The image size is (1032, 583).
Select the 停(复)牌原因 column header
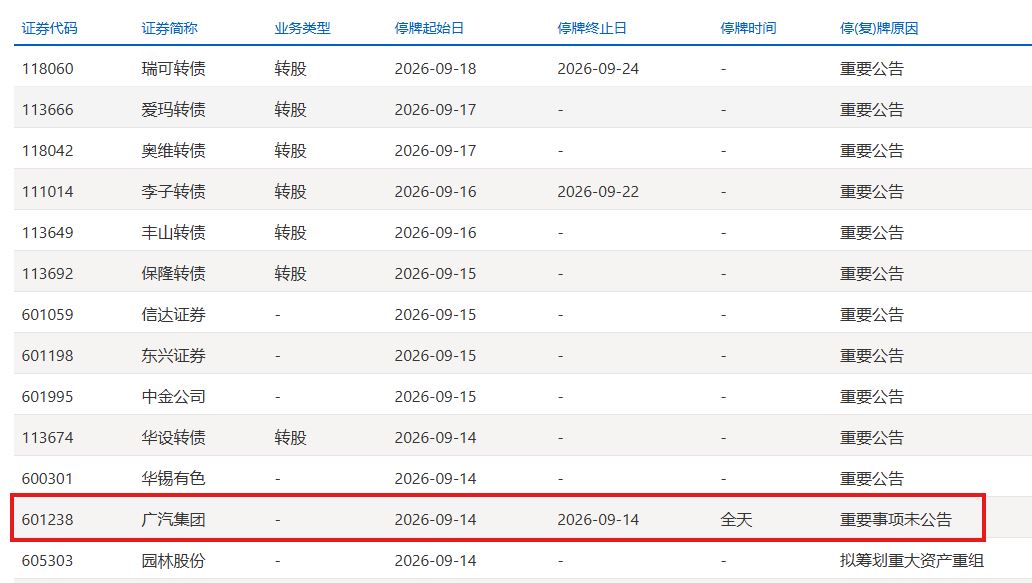(x=879, y=28)
